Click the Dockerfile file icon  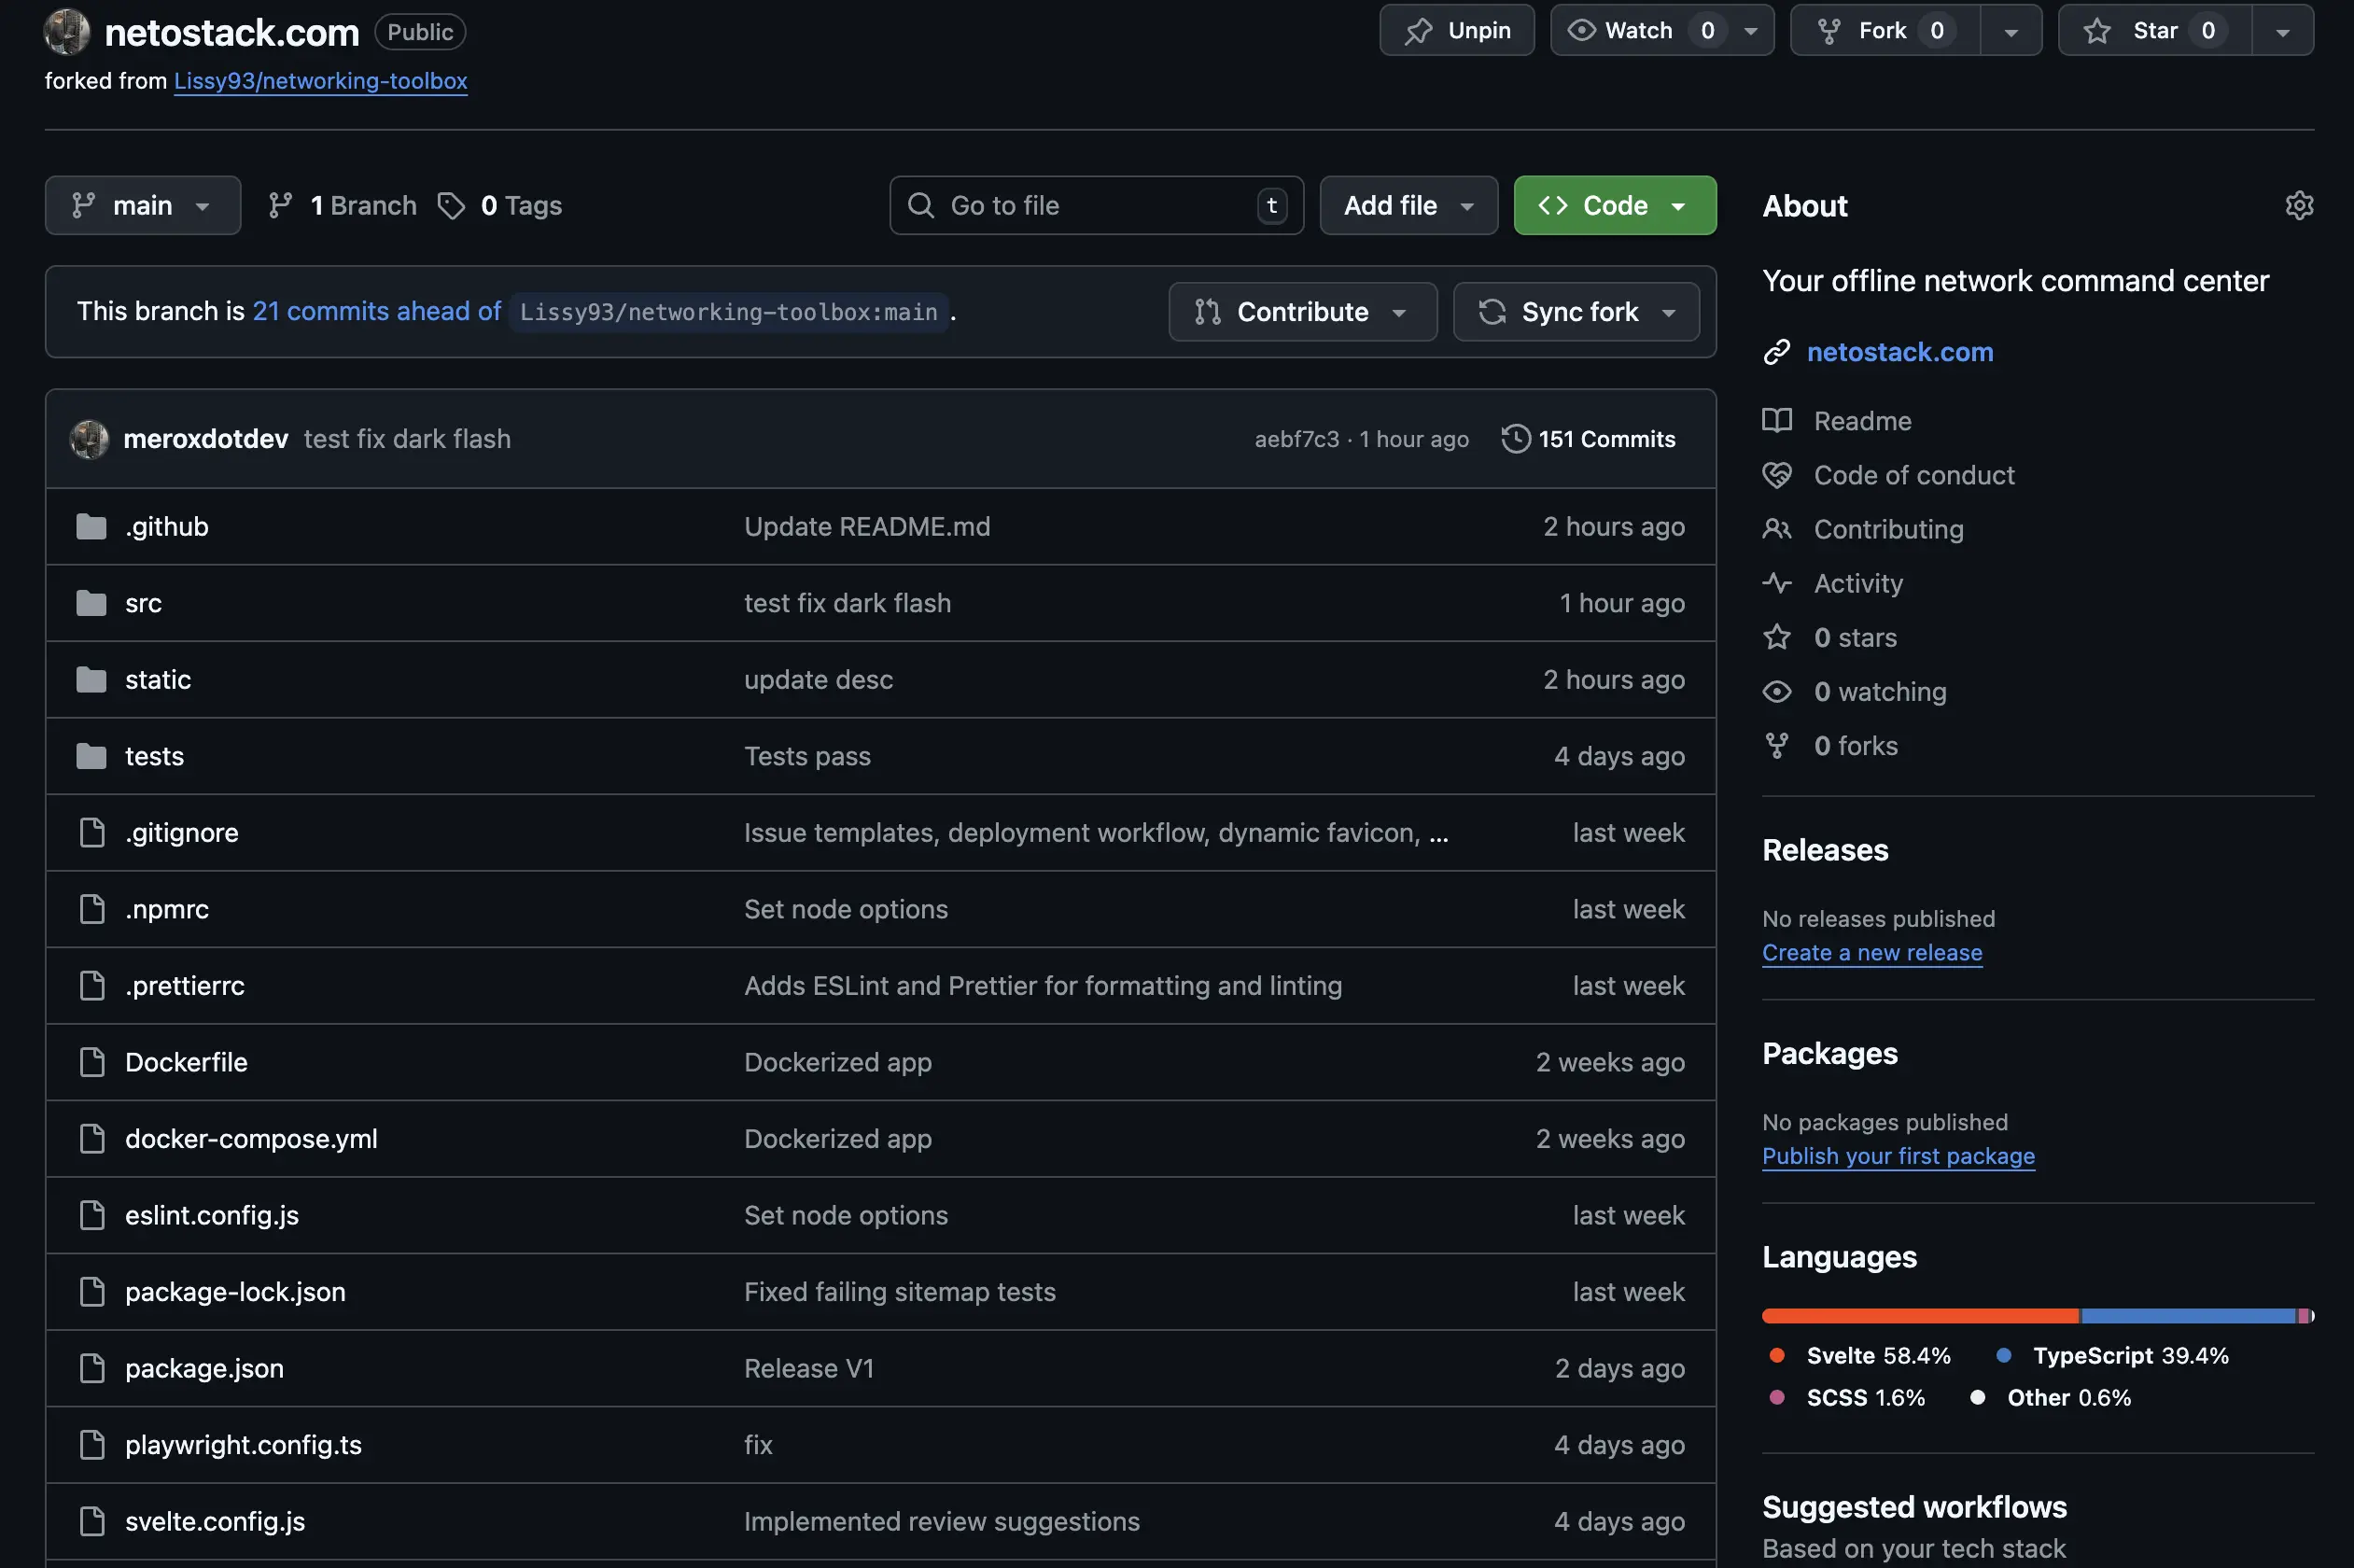(91, 1062)
